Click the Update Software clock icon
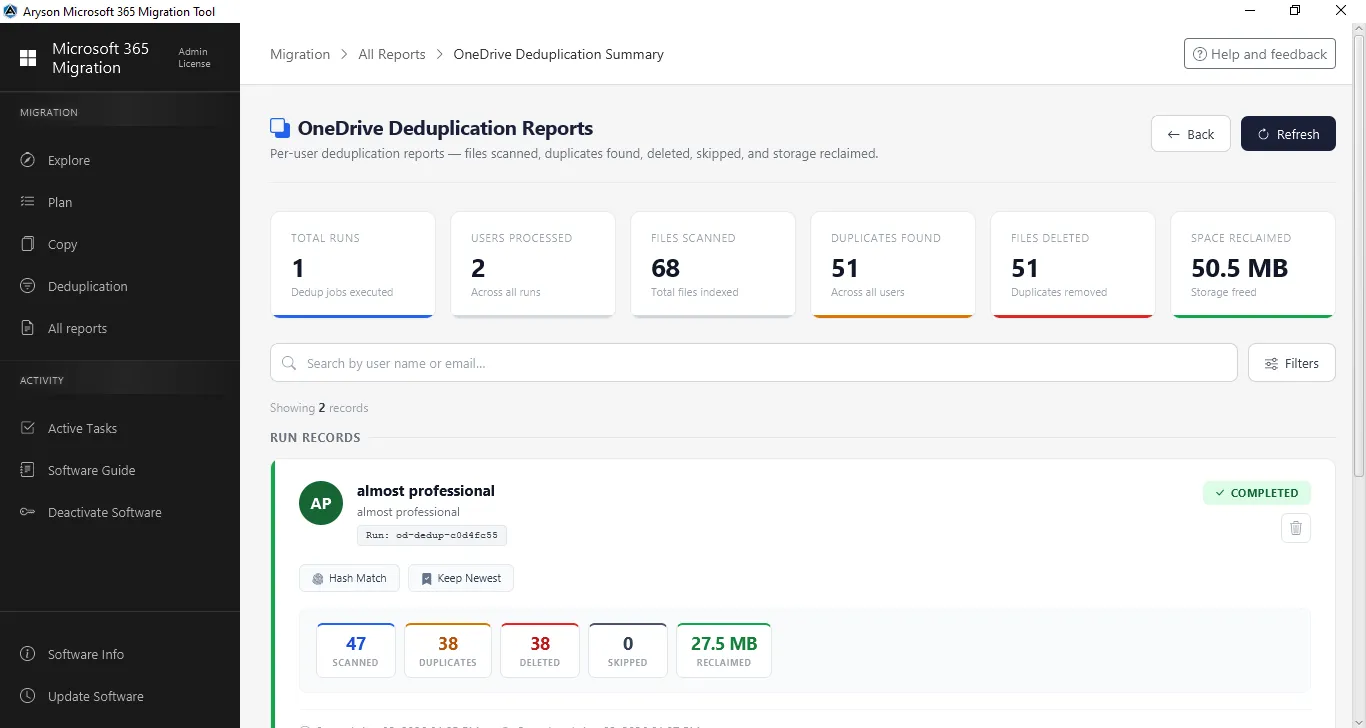This screenshot has width=1366, height=728. click(28, 696)
